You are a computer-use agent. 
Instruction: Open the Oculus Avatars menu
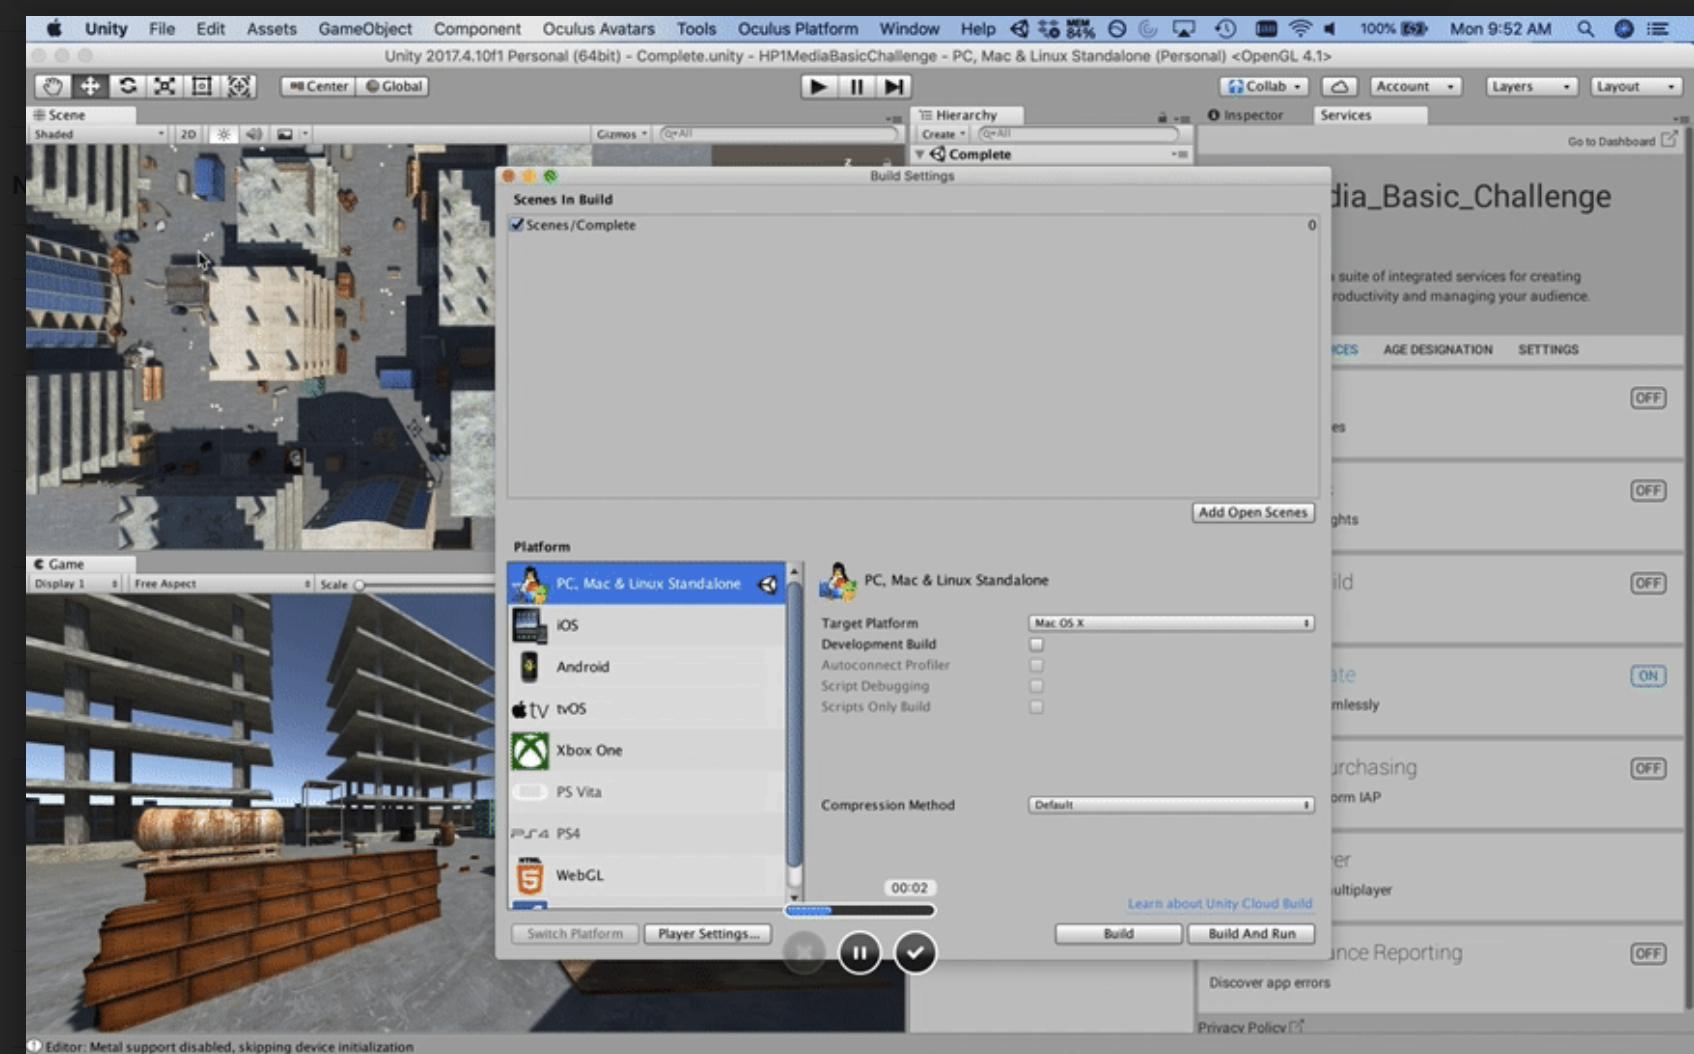tap(598, 29)
